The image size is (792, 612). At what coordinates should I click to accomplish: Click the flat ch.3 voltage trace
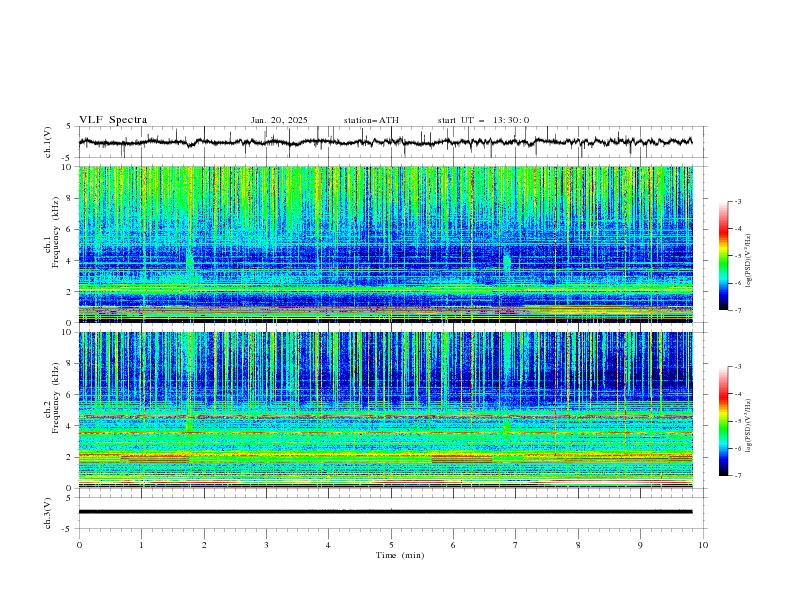[x=385, y=512]
